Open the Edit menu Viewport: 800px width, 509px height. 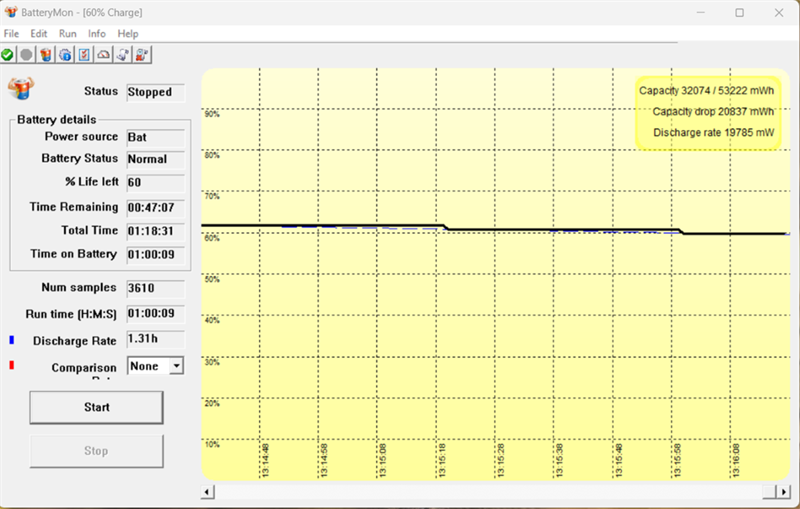click(39, 34)
